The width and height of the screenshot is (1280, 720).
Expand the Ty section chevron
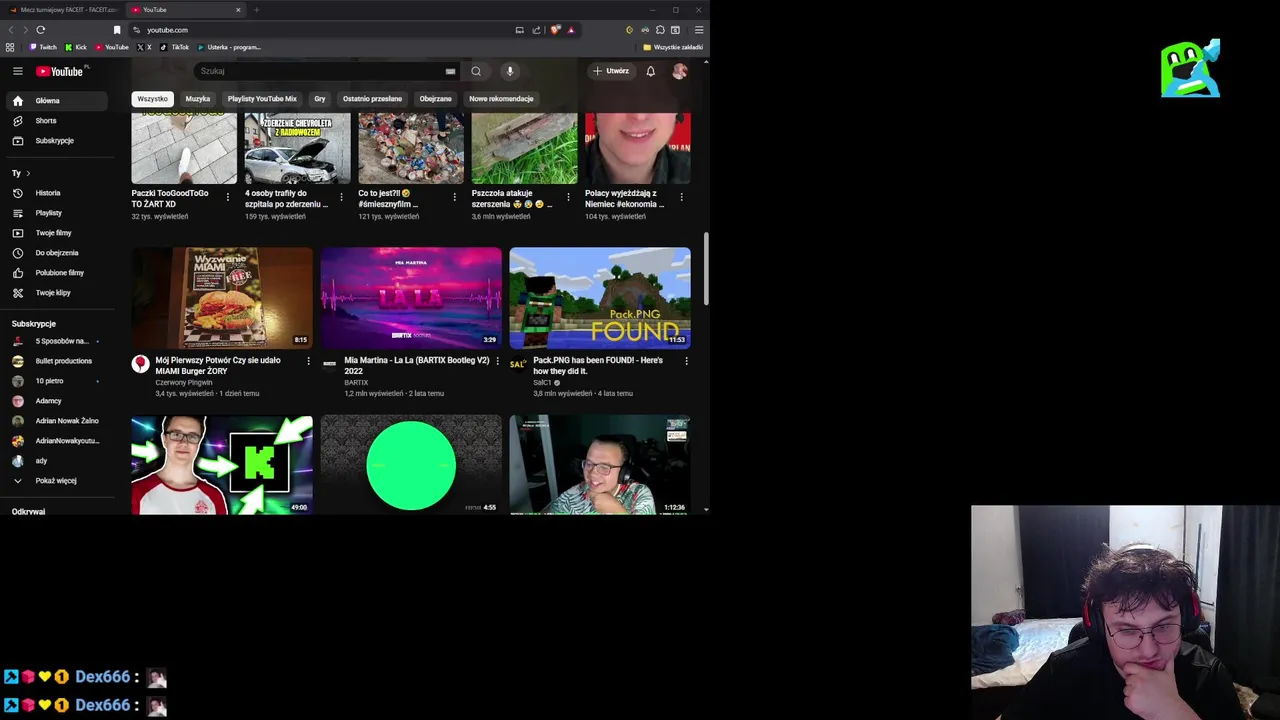28,173
